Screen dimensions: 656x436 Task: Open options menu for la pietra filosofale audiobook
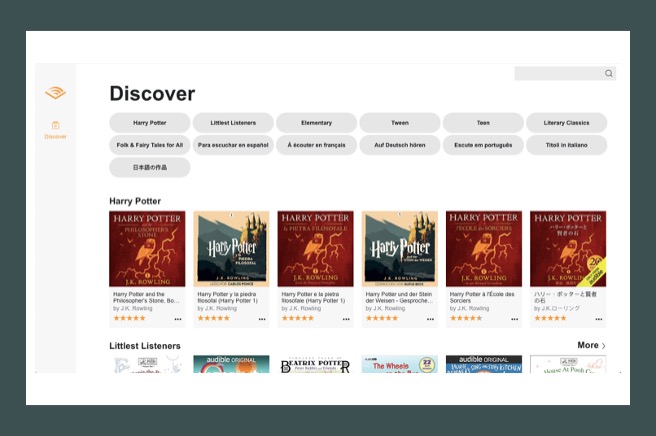pyautogui.click(x=346, y=319)
